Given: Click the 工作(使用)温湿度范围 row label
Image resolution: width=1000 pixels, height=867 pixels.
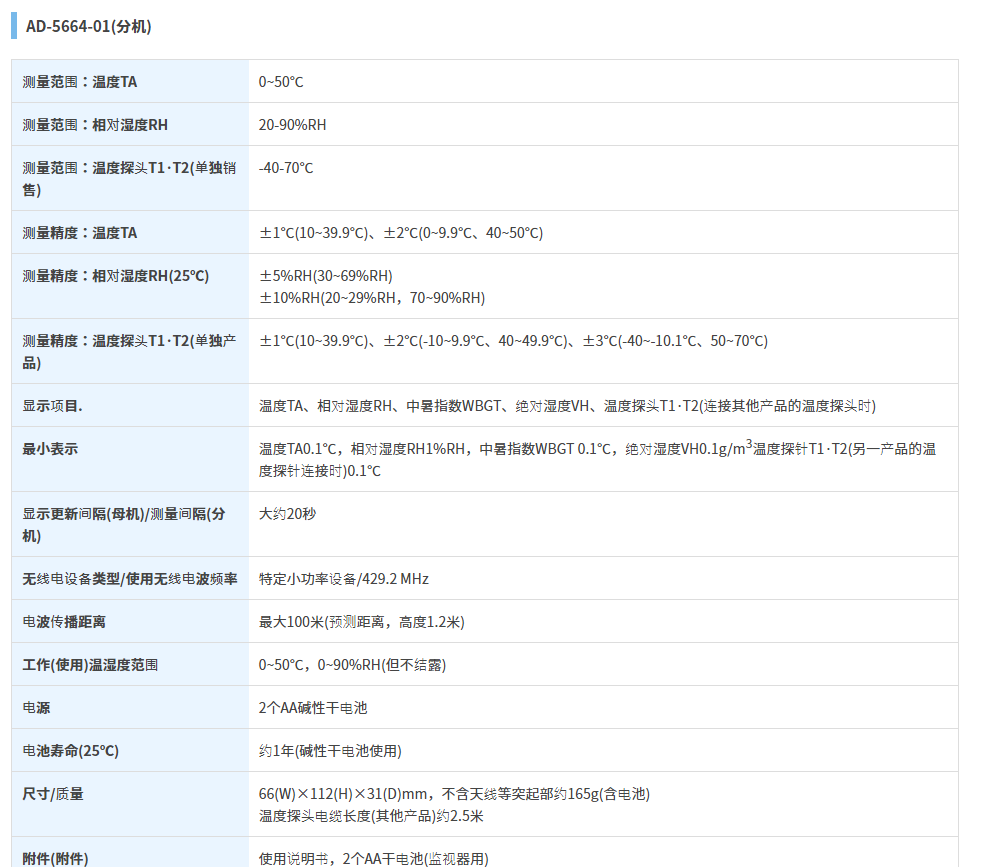Looking at the screenshot, I should [x=90, y=665].
